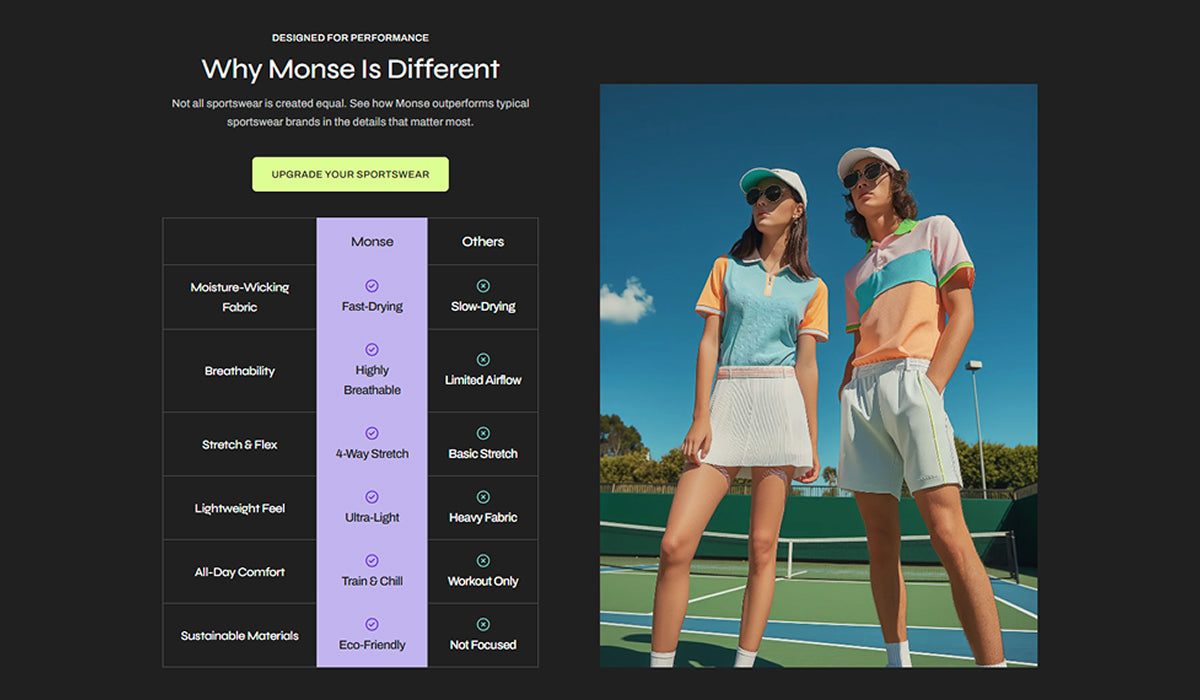Select the Monse column header
This screenshot has height=700, width=1200.
372,242
